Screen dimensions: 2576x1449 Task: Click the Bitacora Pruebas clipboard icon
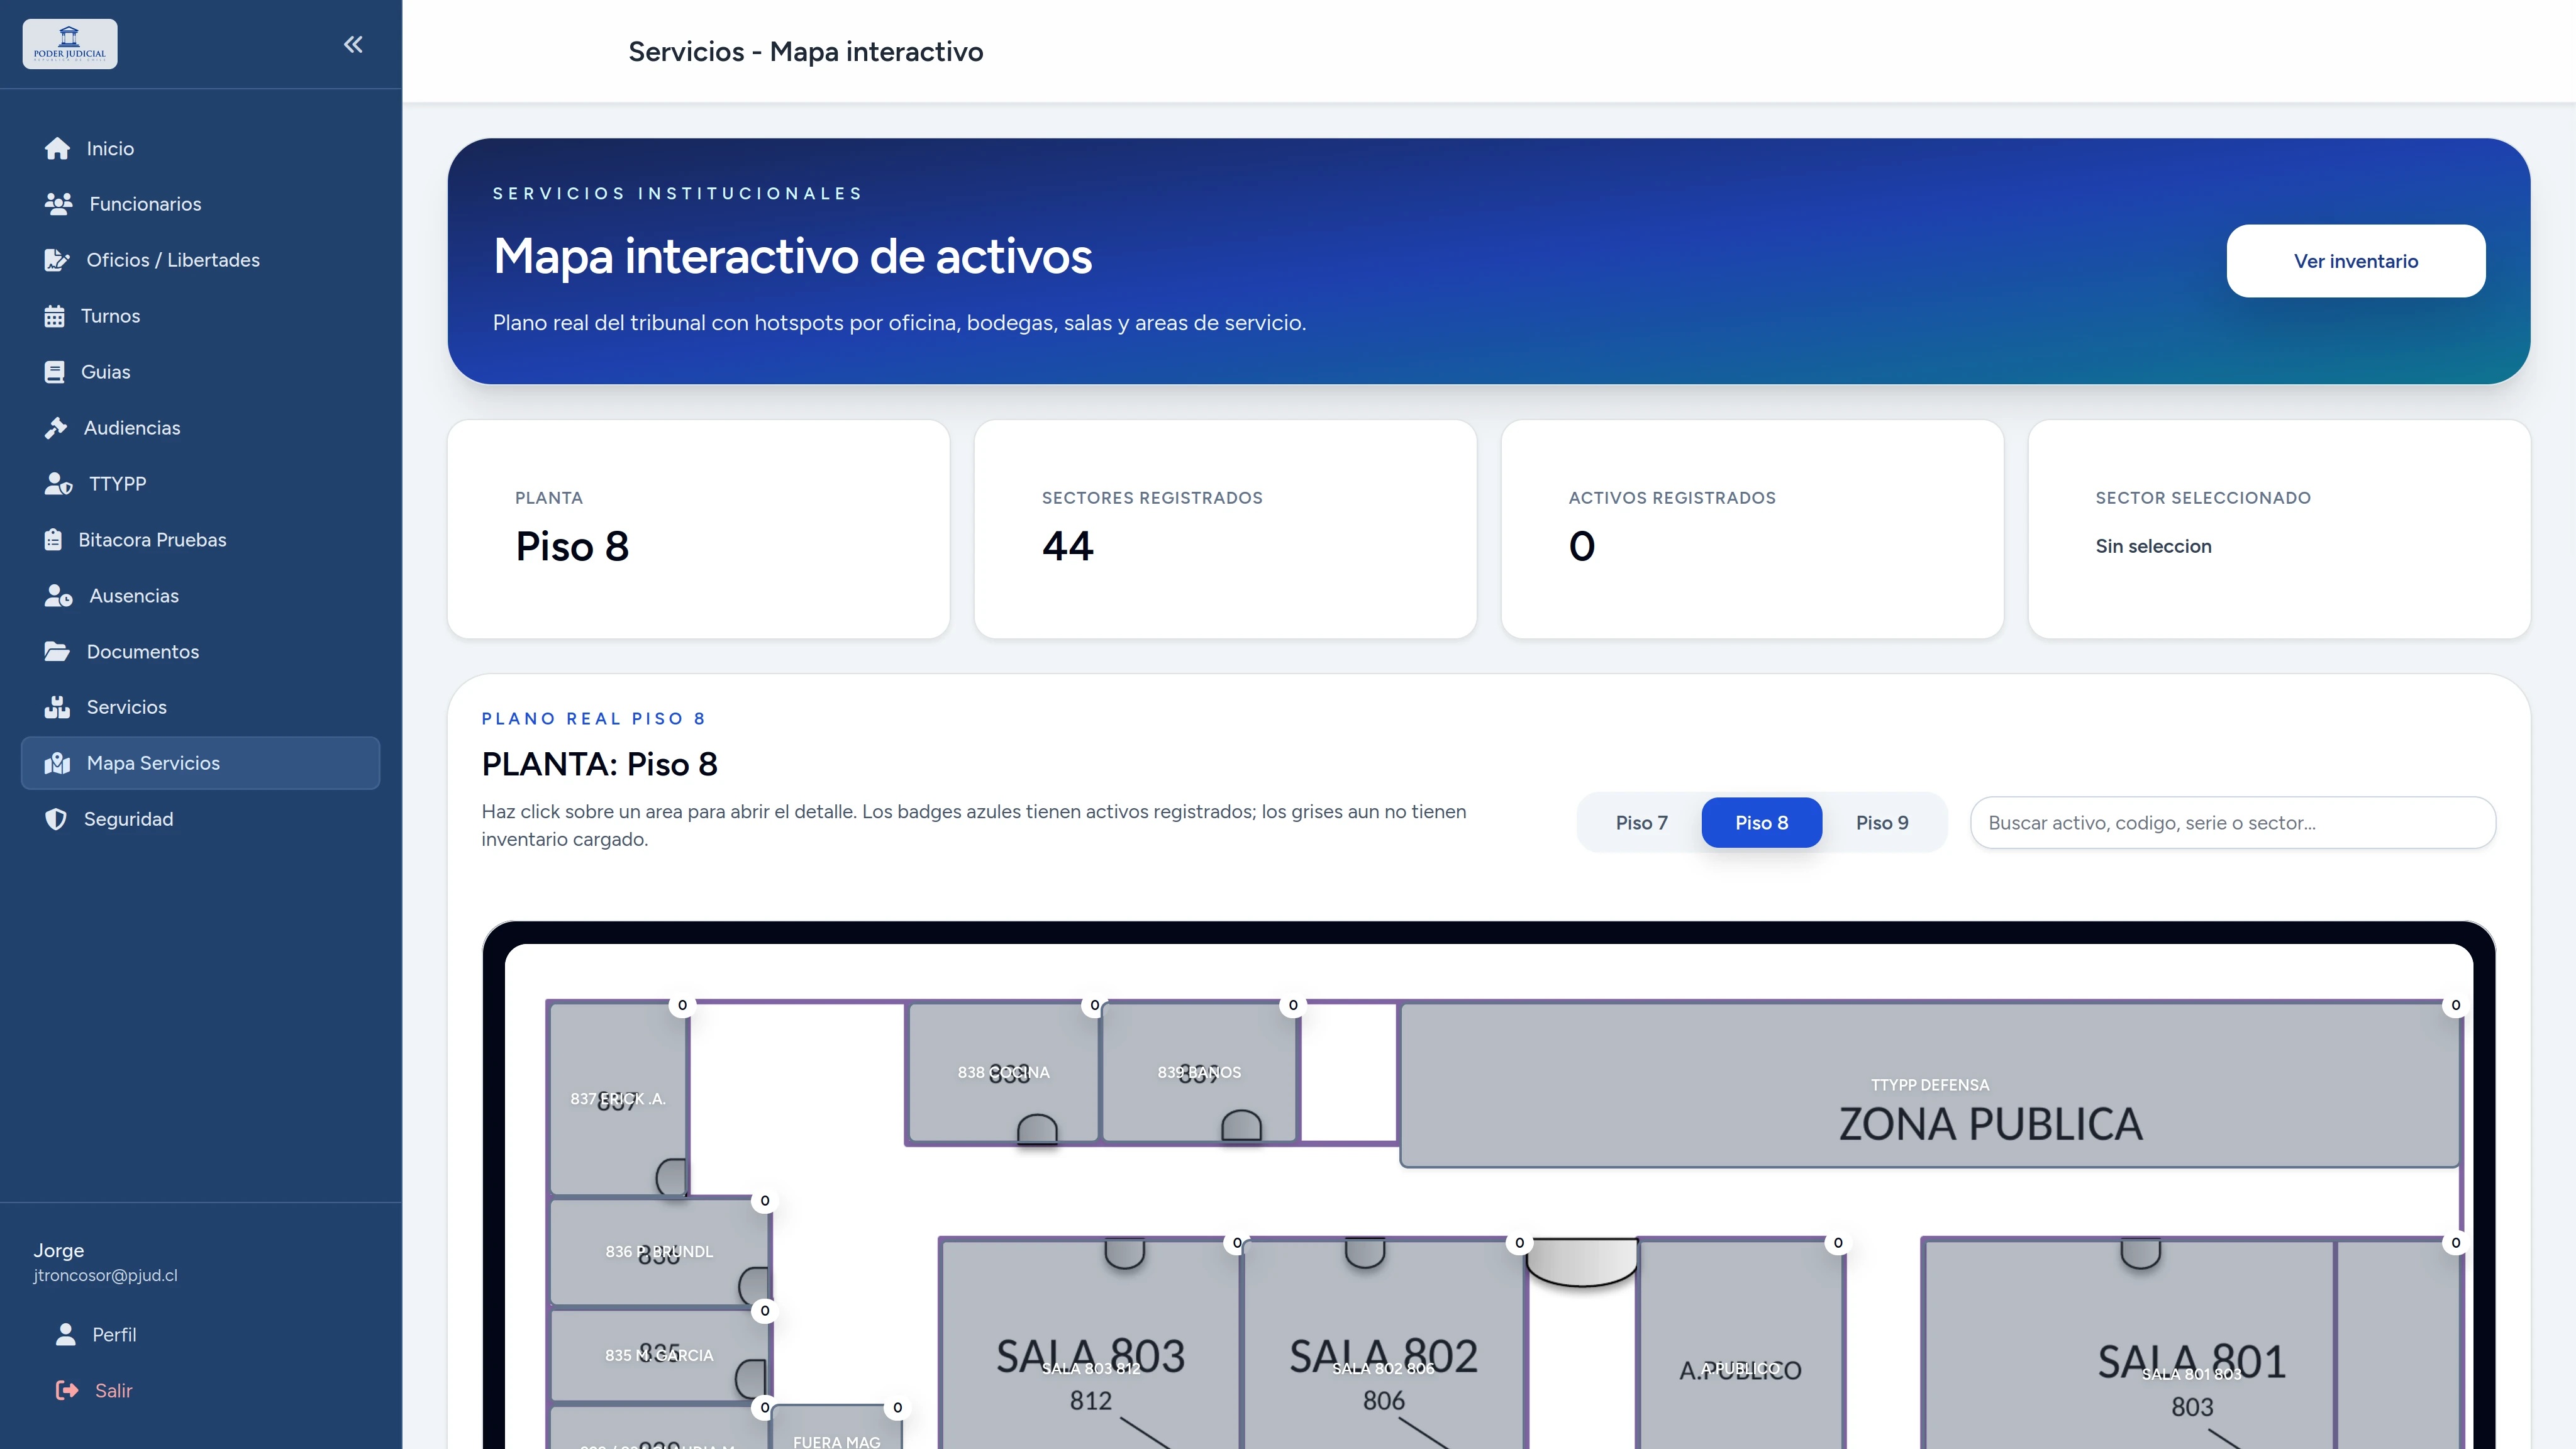[x=53, y=540]
